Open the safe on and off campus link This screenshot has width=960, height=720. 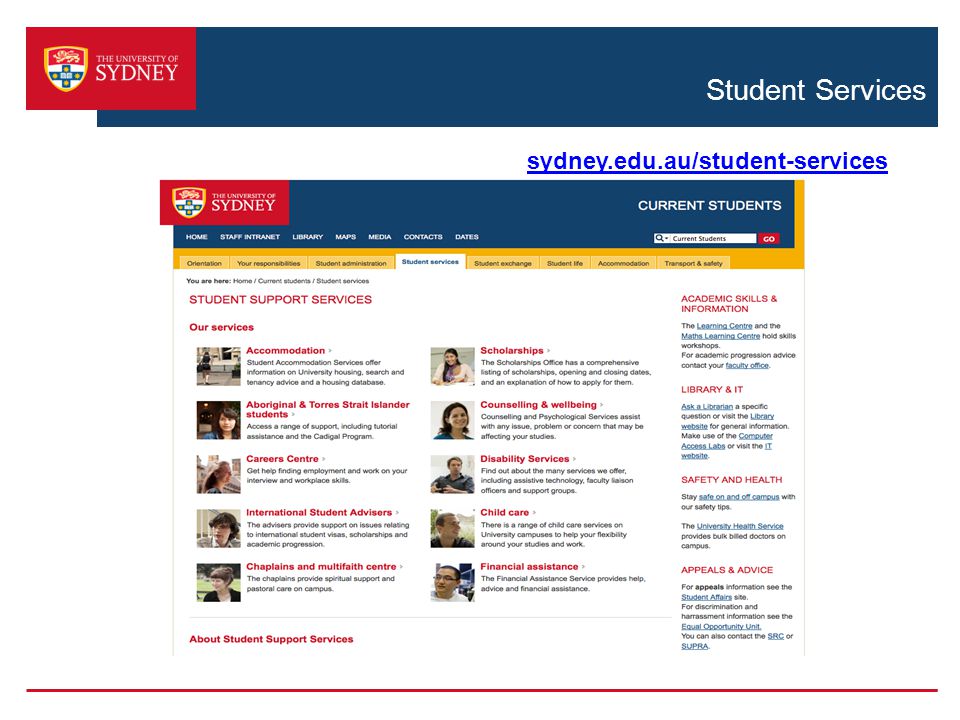(x=739, y=497)
